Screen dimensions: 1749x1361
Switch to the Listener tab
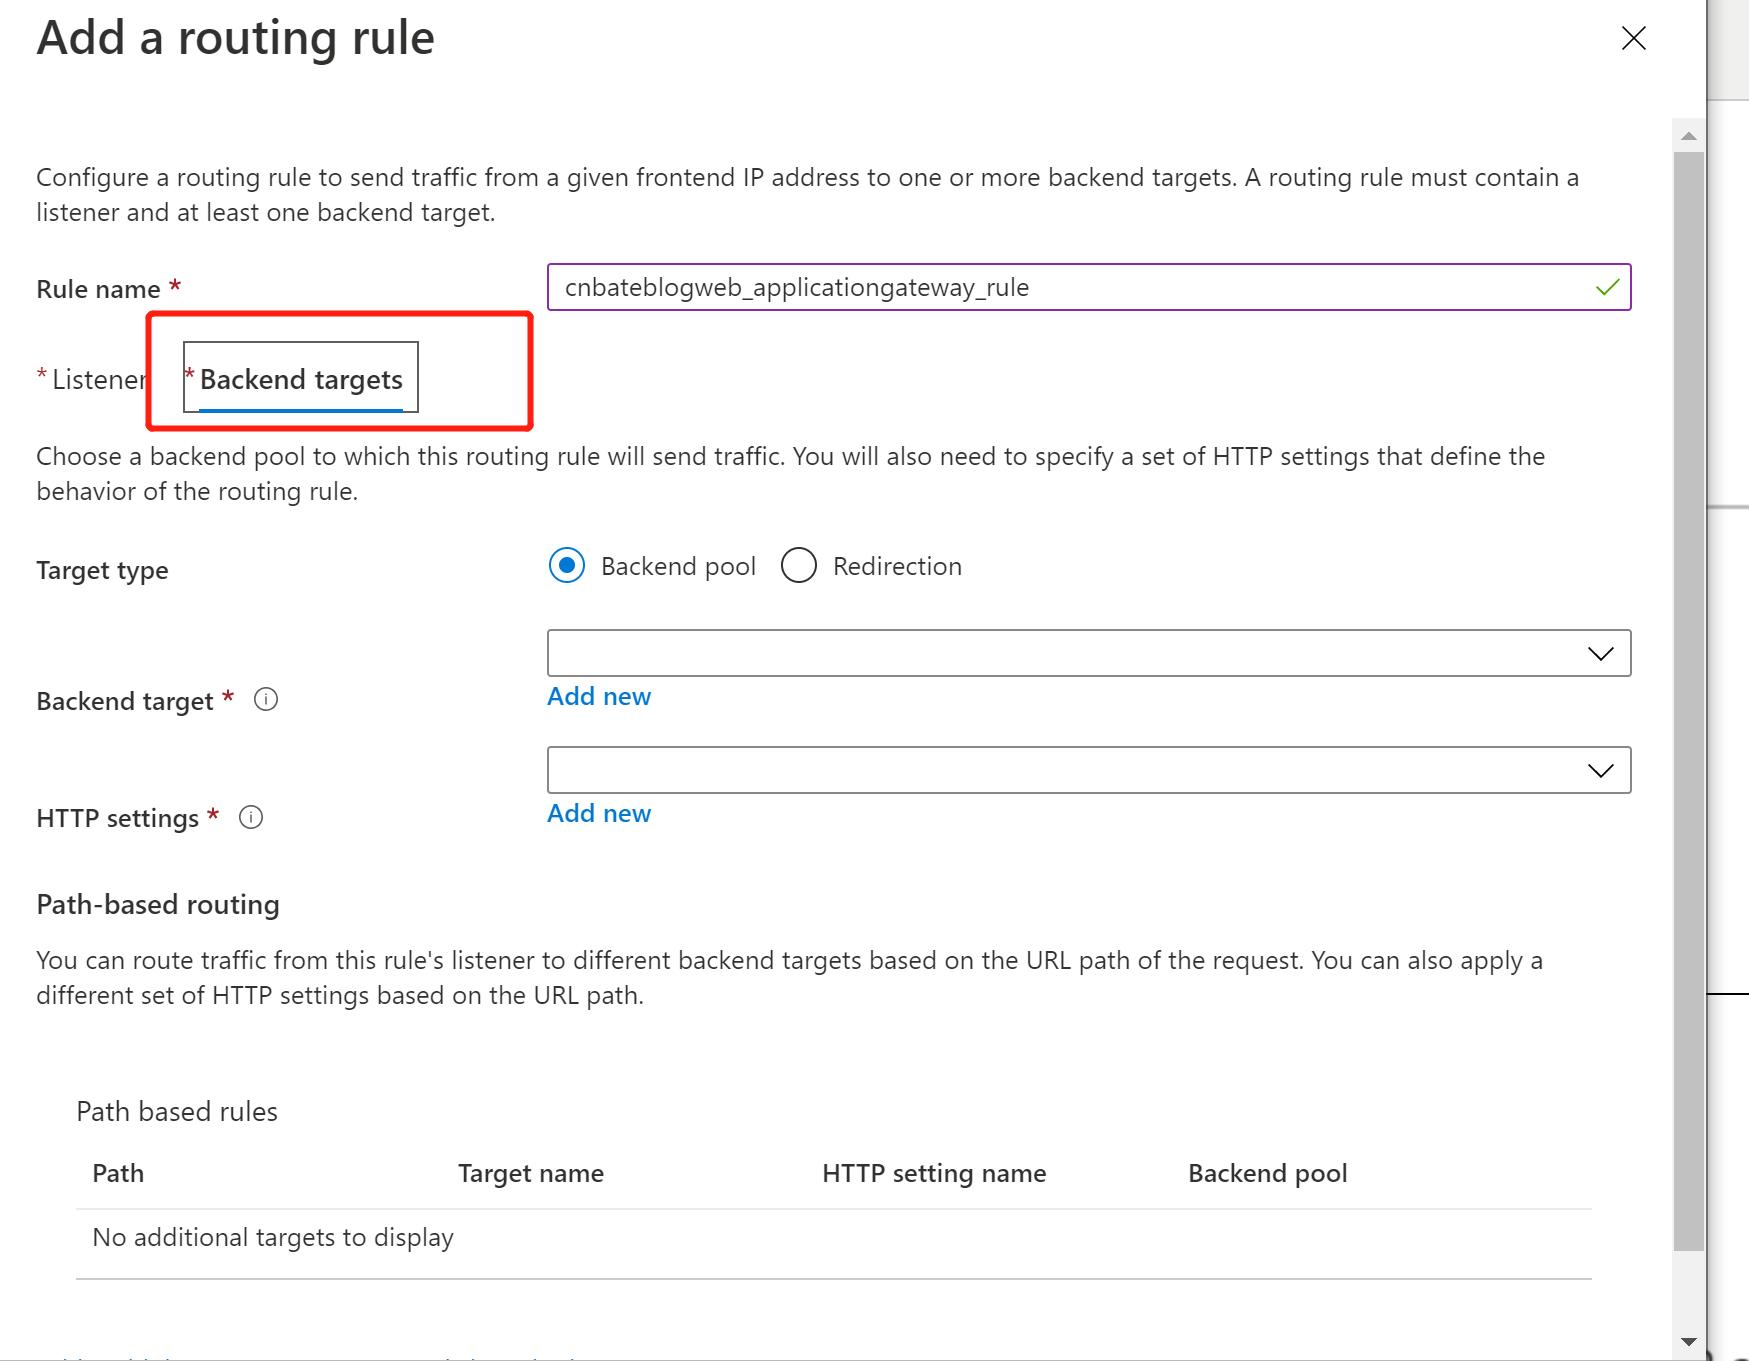coord(100,379)
